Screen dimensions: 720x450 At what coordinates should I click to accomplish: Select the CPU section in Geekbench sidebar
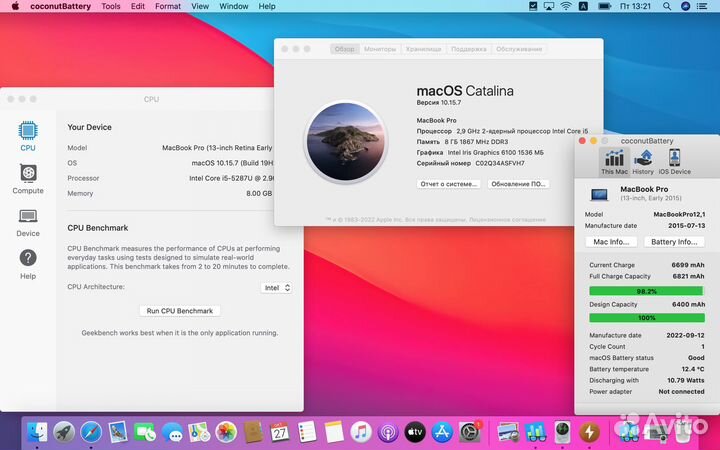click(28, 136)
